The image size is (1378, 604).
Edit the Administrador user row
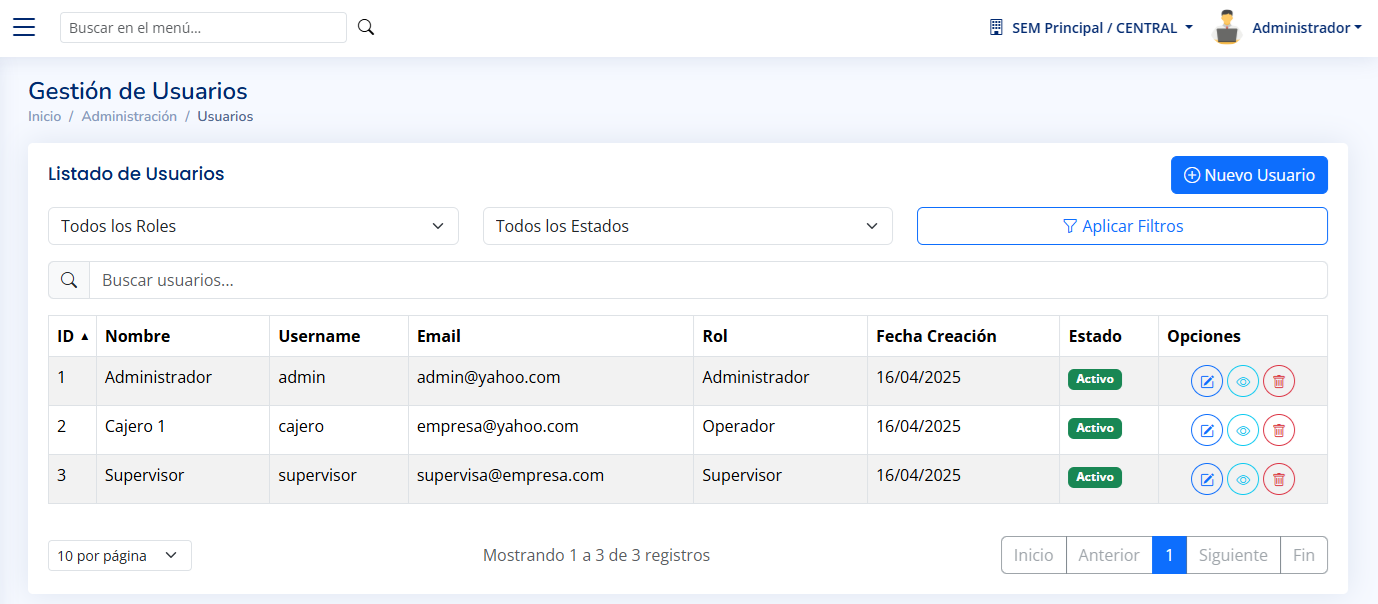click(x=1207, y=381)
